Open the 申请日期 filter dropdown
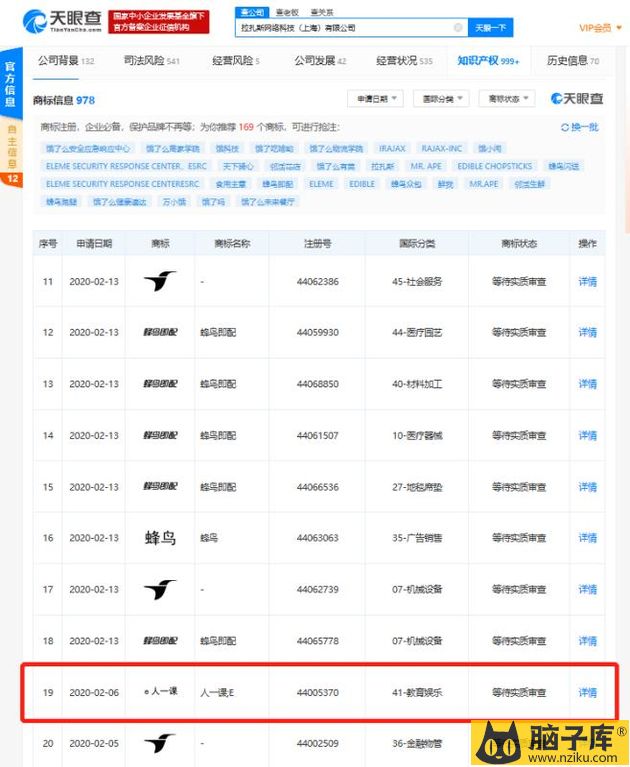This screenshot has width=630, height=767. pos(375,99)
